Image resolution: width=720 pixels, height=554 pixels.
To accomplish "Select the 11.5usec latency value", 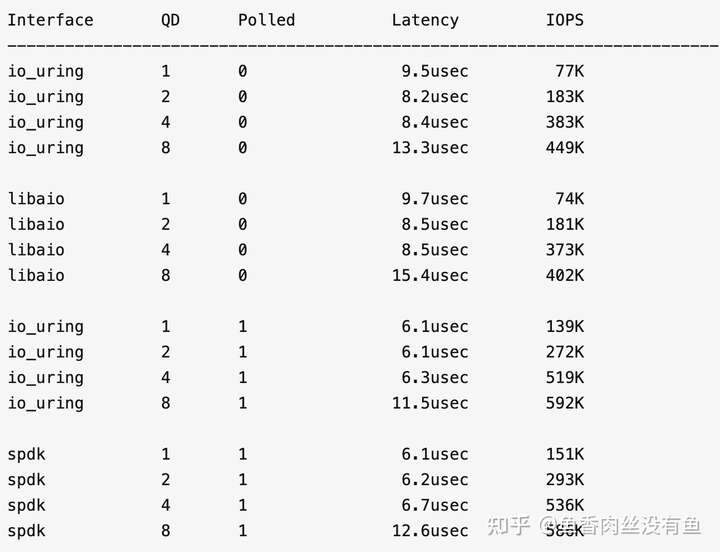I will click(430, 403).
